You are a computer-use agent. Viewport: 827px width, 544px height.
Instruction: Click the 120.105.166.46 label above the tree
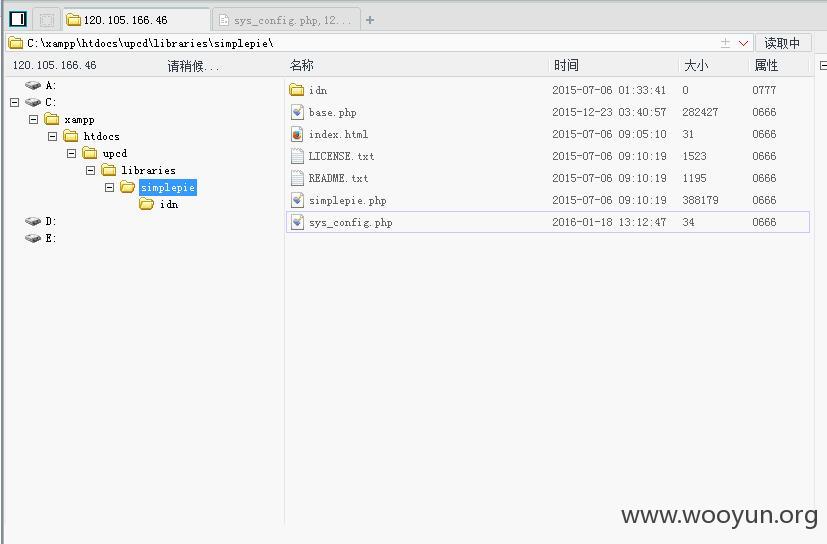pos(55,65)
